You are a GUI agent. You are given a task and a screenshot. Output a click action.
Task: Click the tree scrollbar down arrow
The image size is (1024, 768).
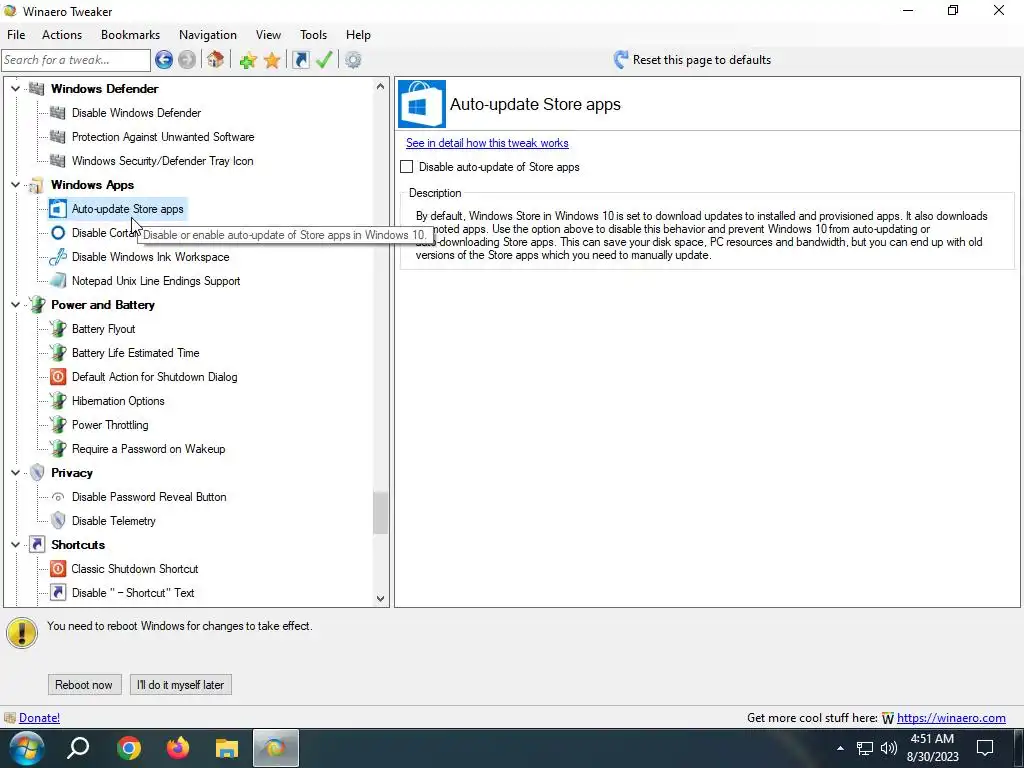pyautogui.click(x=381, y=598)
